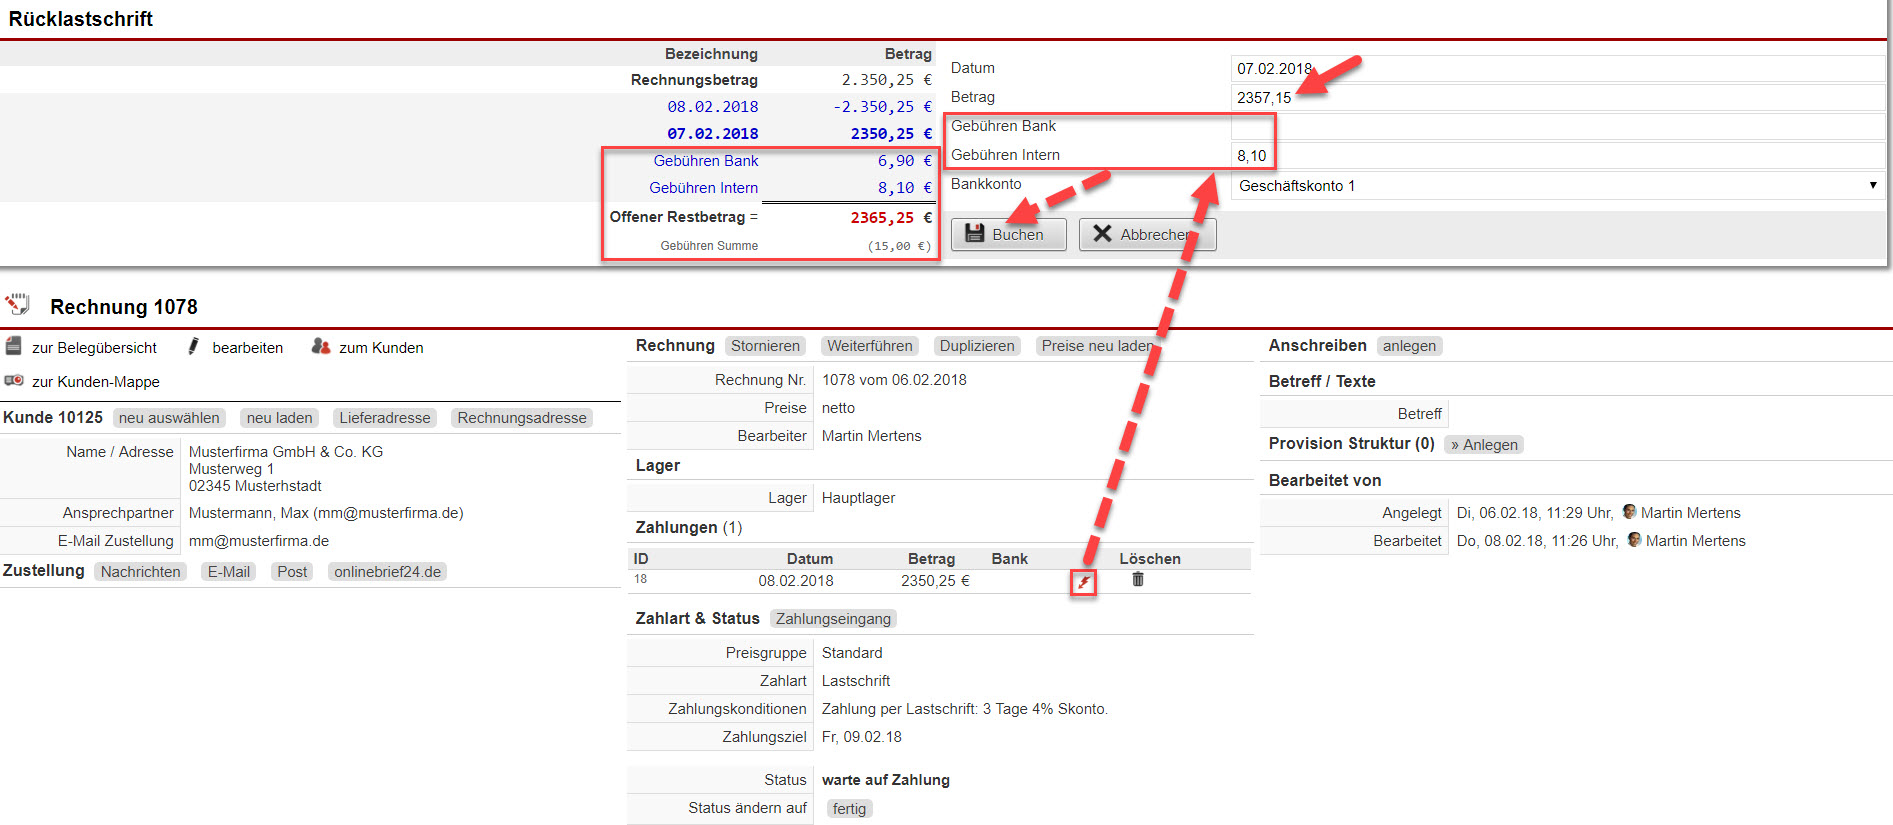Image resolution: width=1893 pixels, height=825 pixels.
Task: Click the red return debit icon in payment row
Action: [1083, 582]
